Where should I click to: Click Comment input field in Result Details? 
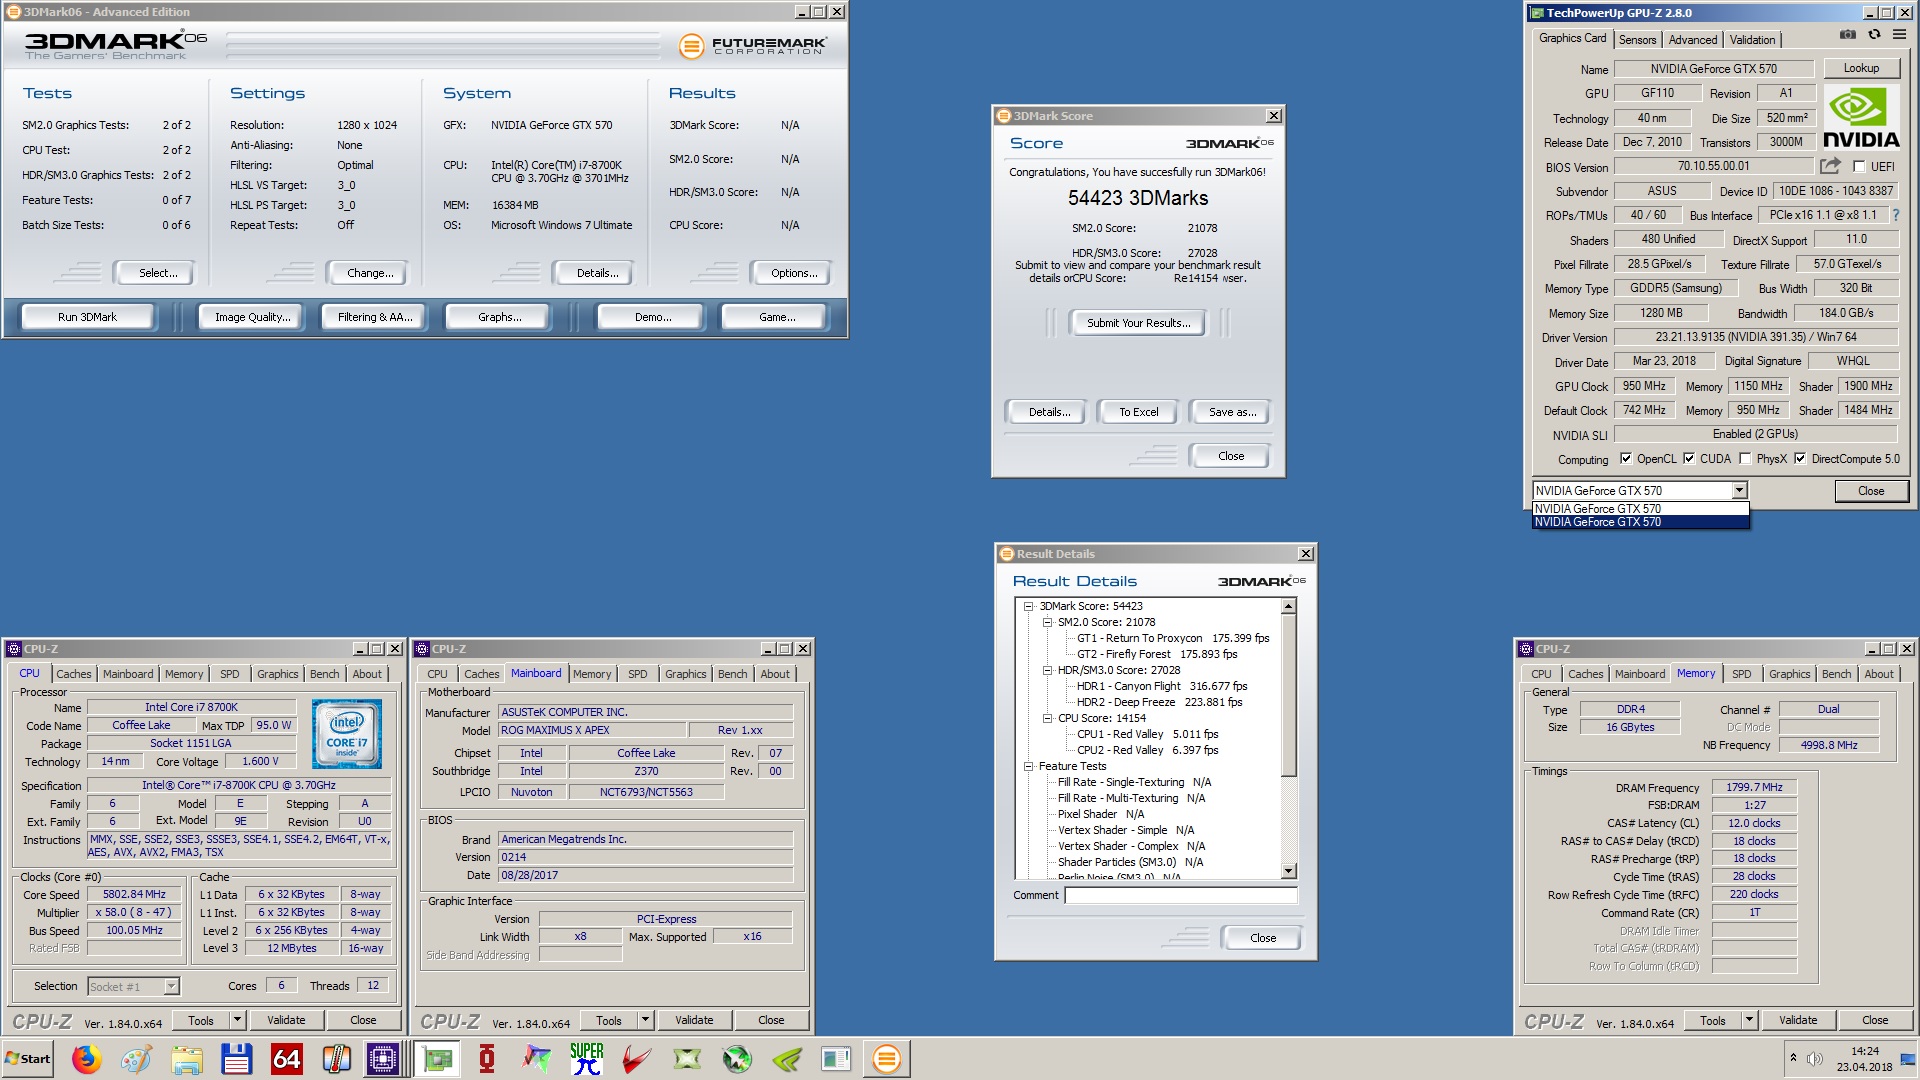[1180, 896]
